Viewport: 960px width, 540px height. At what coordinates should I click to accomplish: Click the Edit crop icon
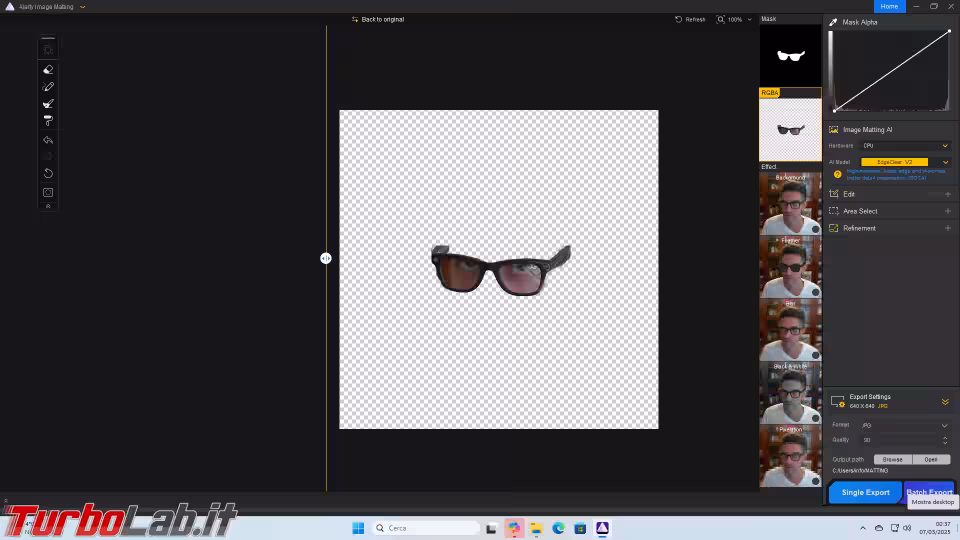(833, 194)
